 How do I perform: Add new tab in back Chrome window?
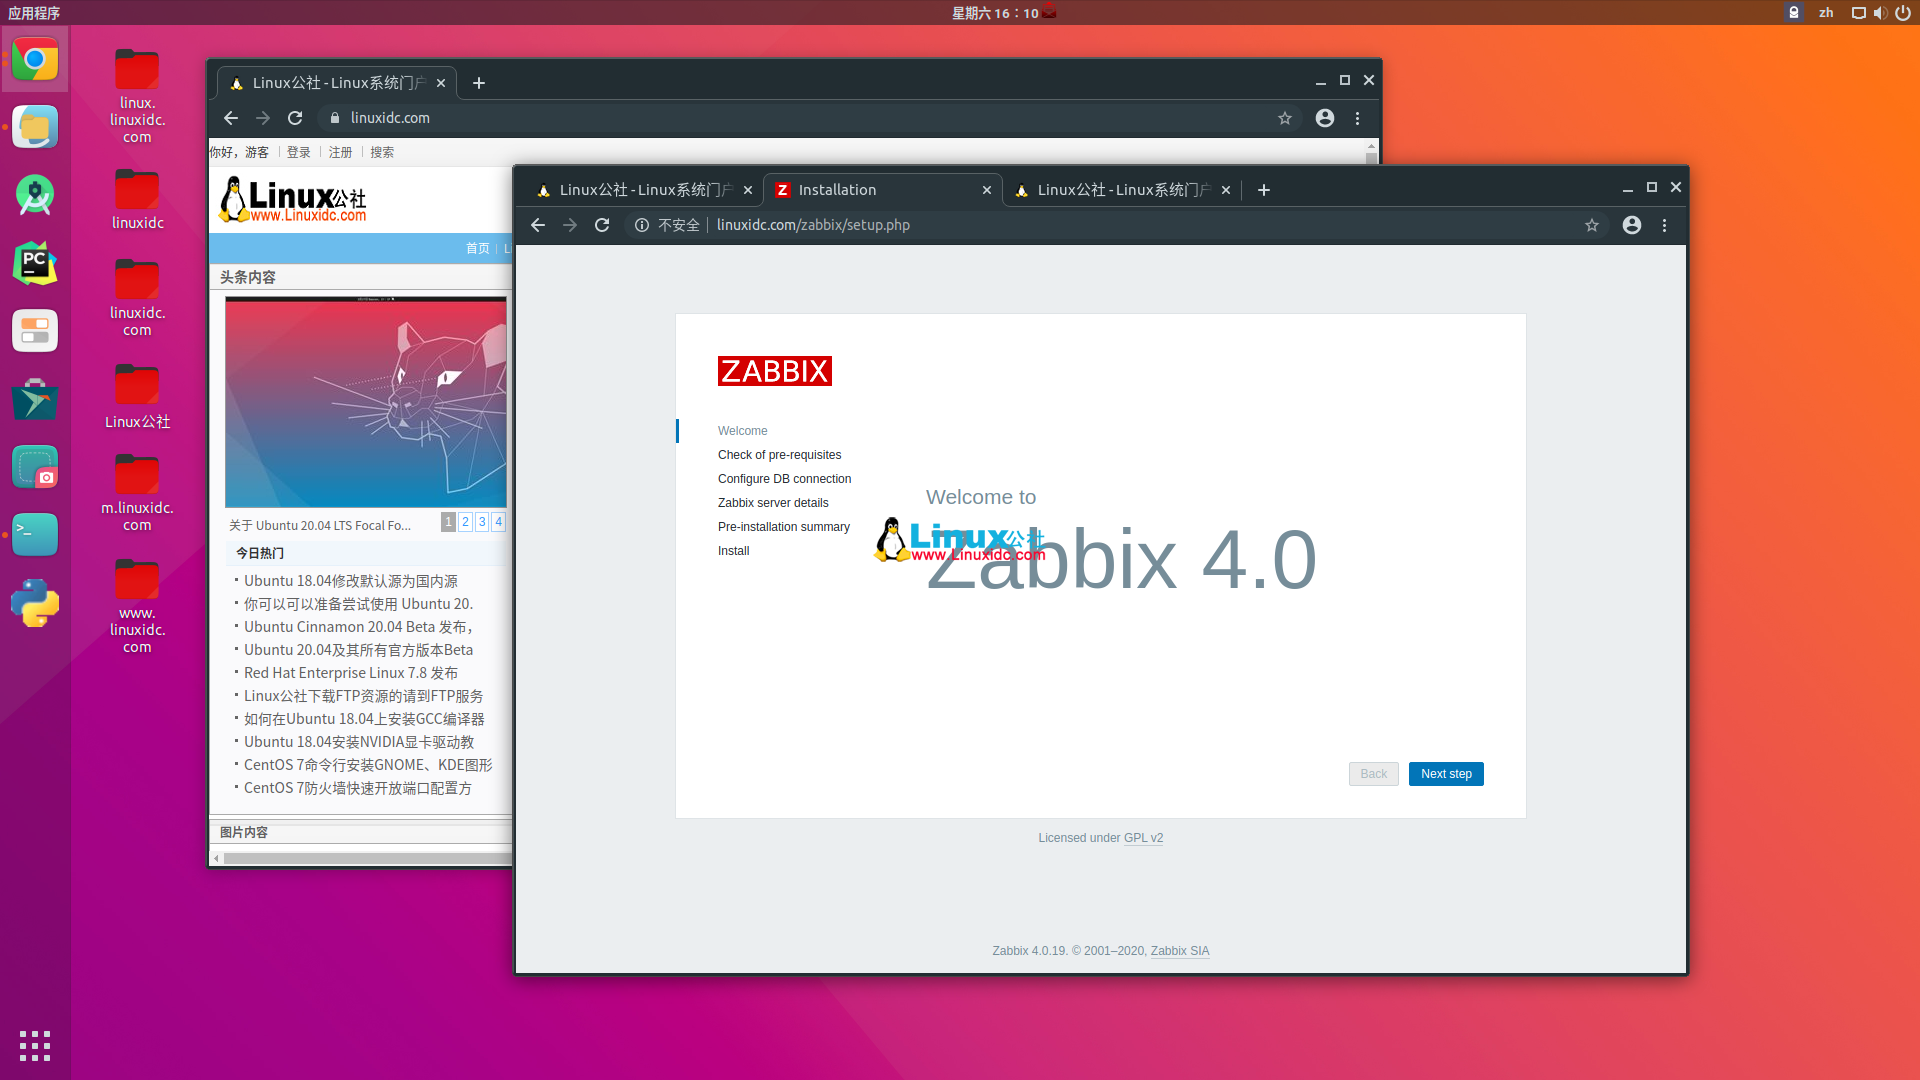pyautogui.click(x=479, y=83)
